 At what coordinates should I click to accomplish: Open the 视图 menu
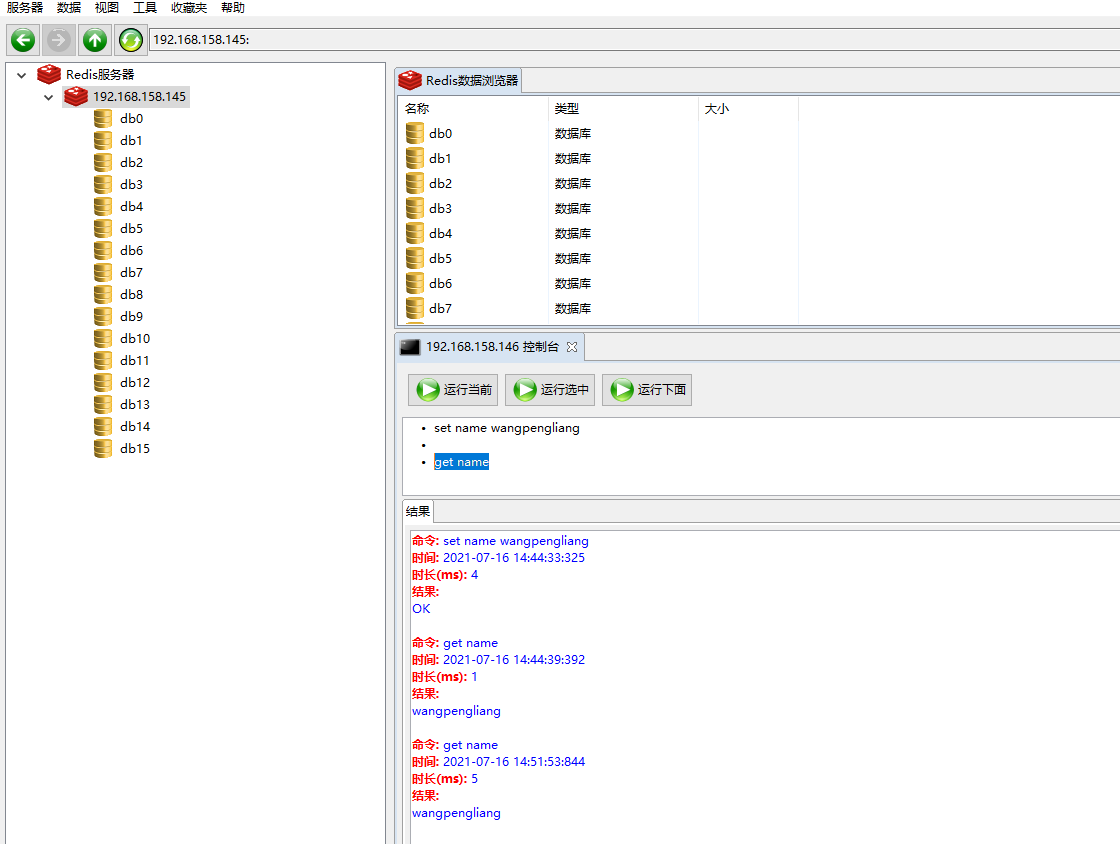(x=106, y=8)
